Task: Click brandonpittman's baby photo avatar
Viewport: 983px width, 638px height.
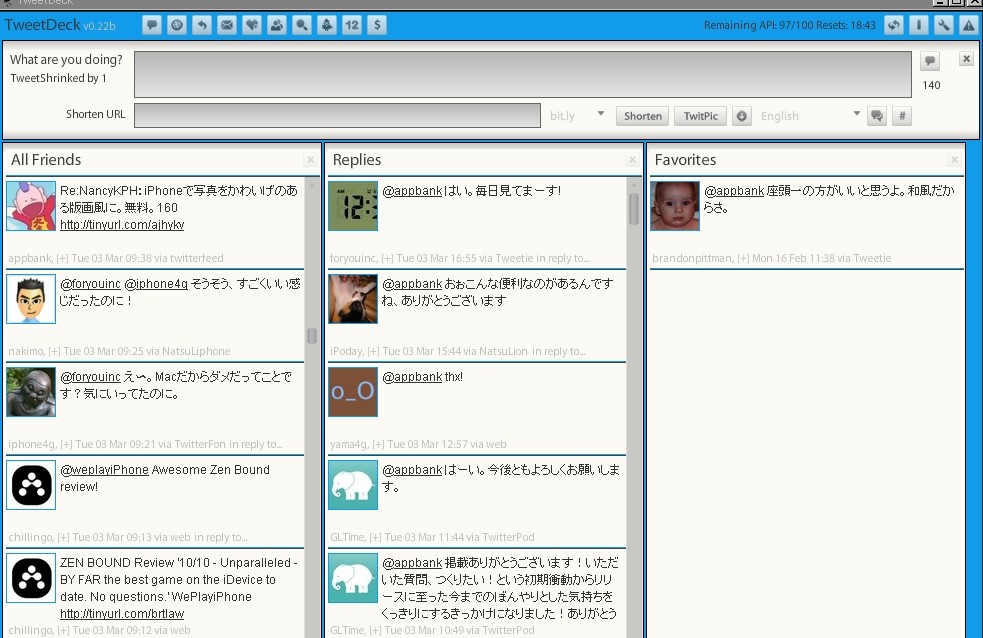Action: tap(675, 206)
